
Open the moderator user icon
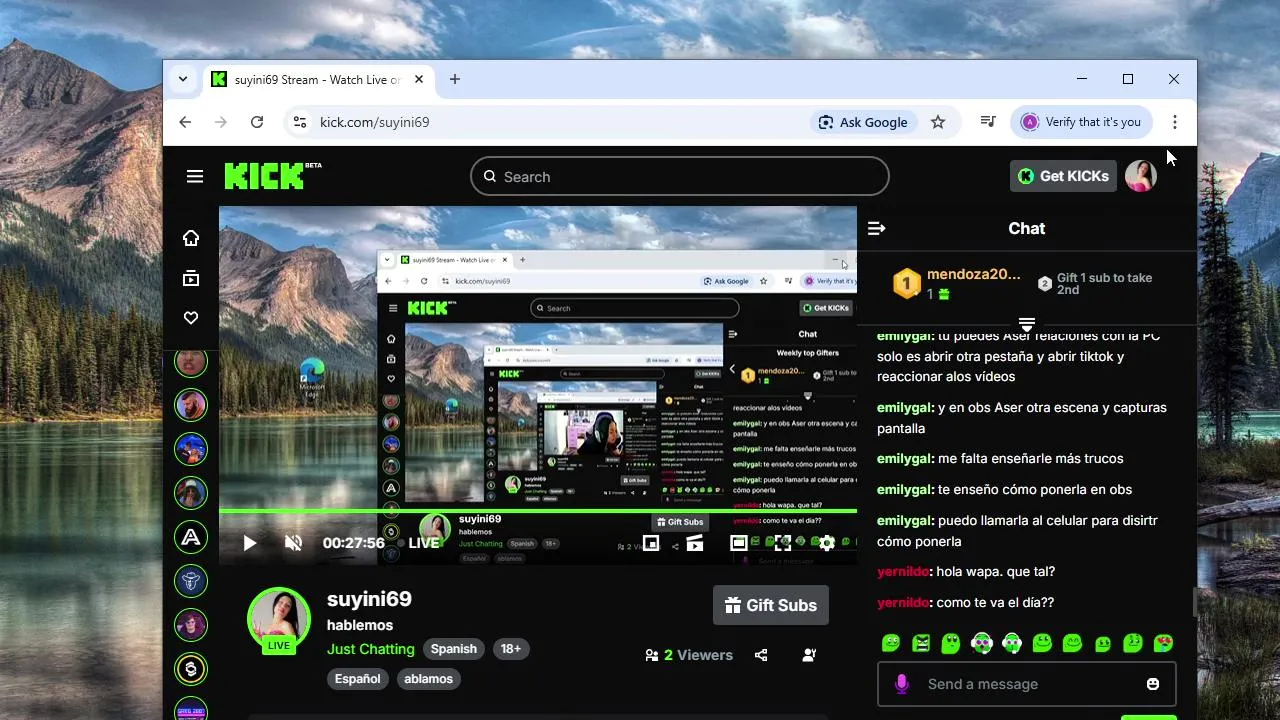pos(809,655)
